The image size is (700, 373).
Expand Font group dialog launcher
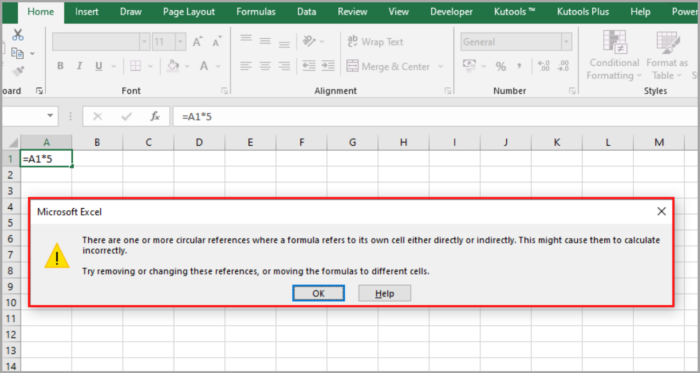click(x=224, y=91)
